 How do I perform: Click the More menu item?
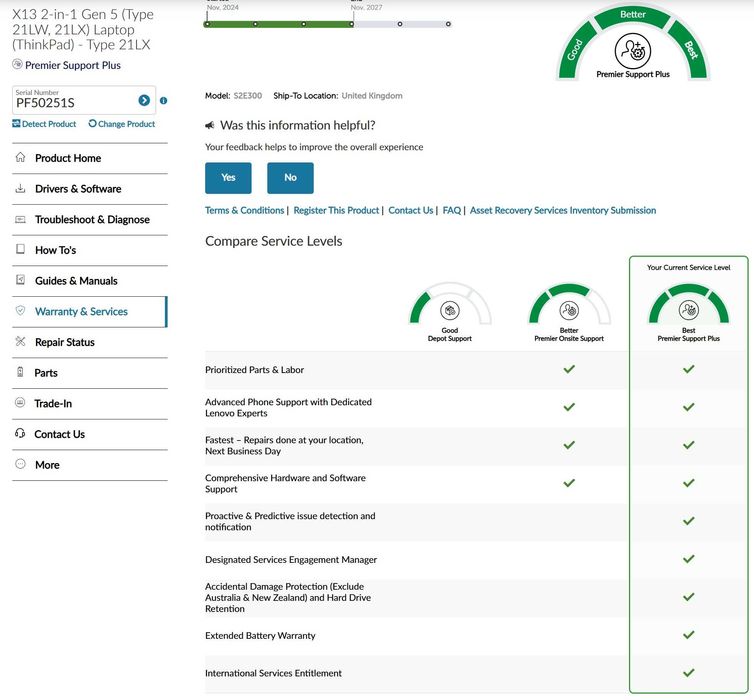(x=47, y=465)
